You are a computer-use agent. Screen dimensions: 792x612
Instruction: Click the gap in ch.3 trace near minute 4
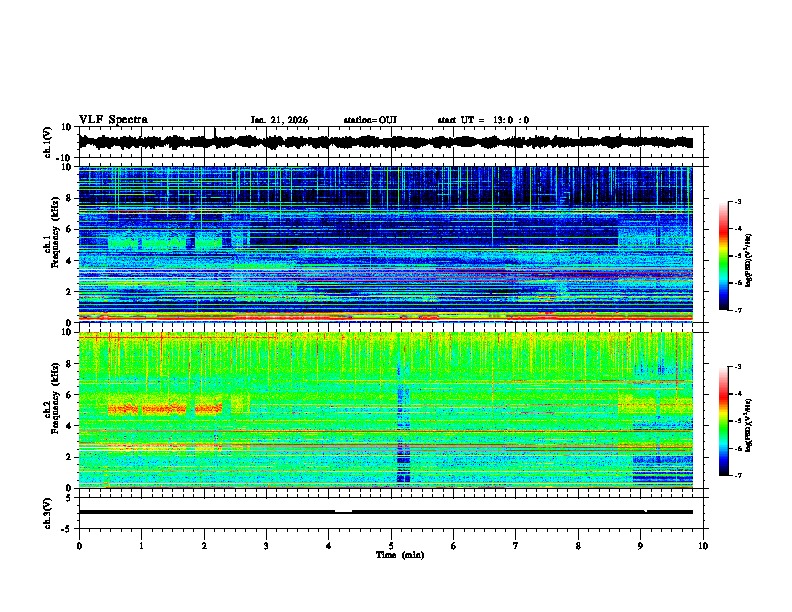343,512
